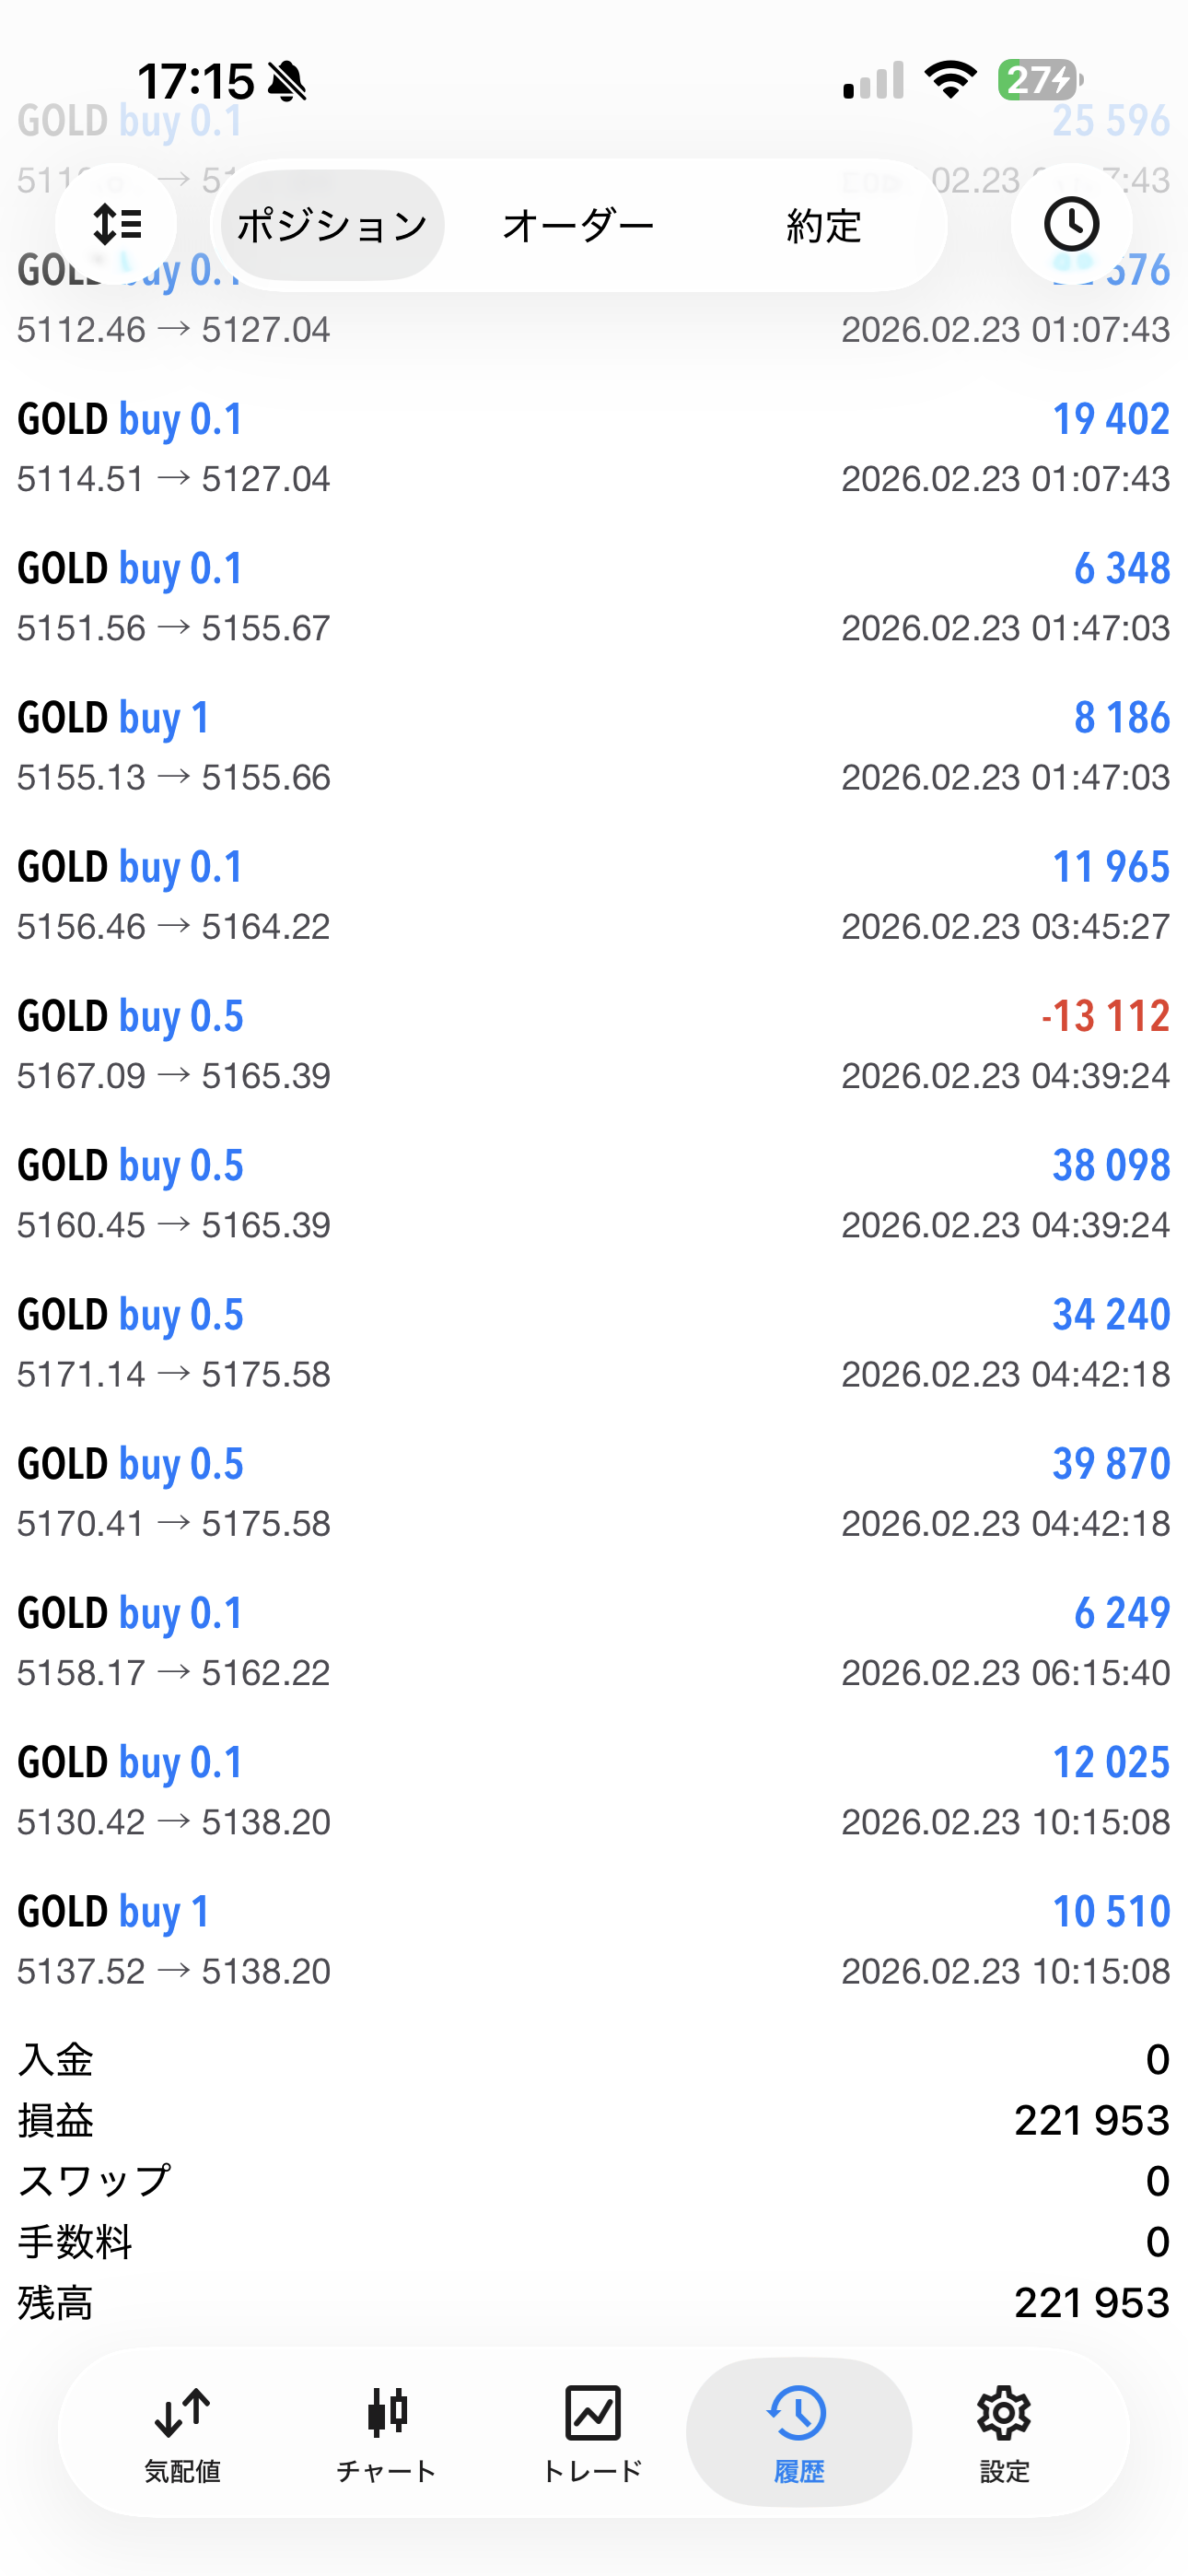Open the 設定 settings gear icon

(1004, 2432)
